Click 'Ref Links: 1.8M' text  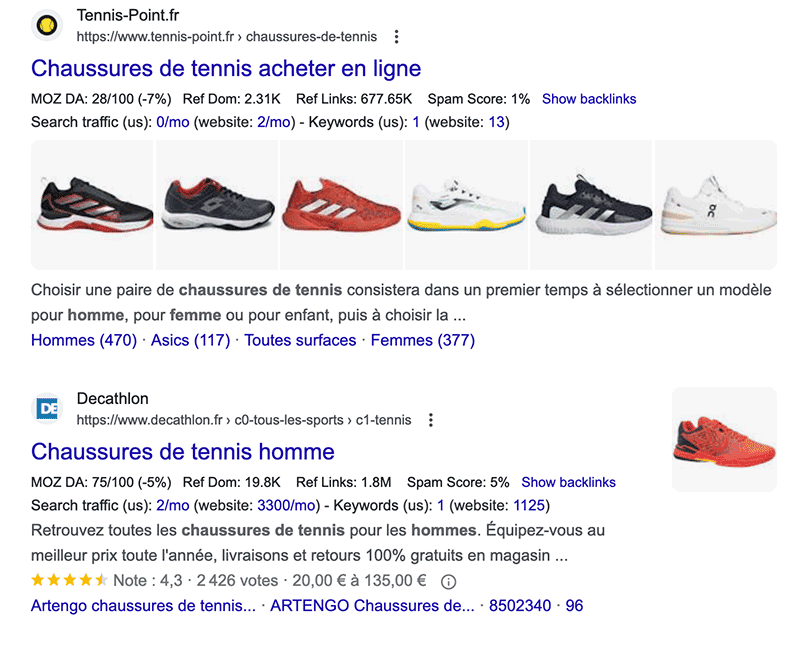pyautogui.click(x=343, y=482)
